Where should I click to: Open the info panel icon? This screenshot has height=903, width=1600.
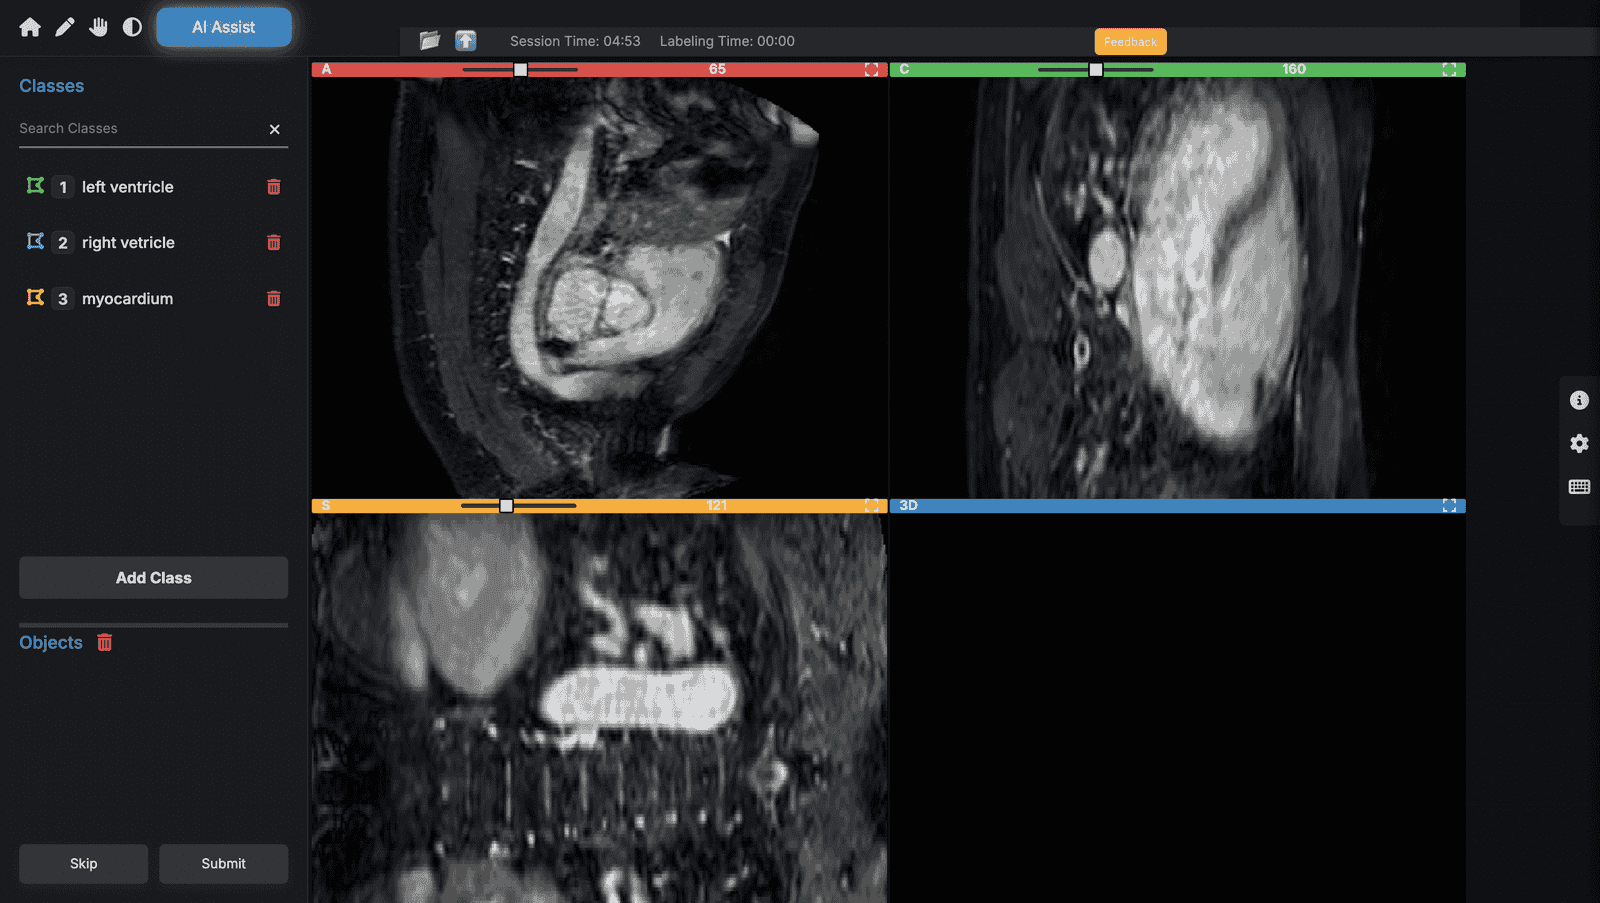[x=1579, y=400]
